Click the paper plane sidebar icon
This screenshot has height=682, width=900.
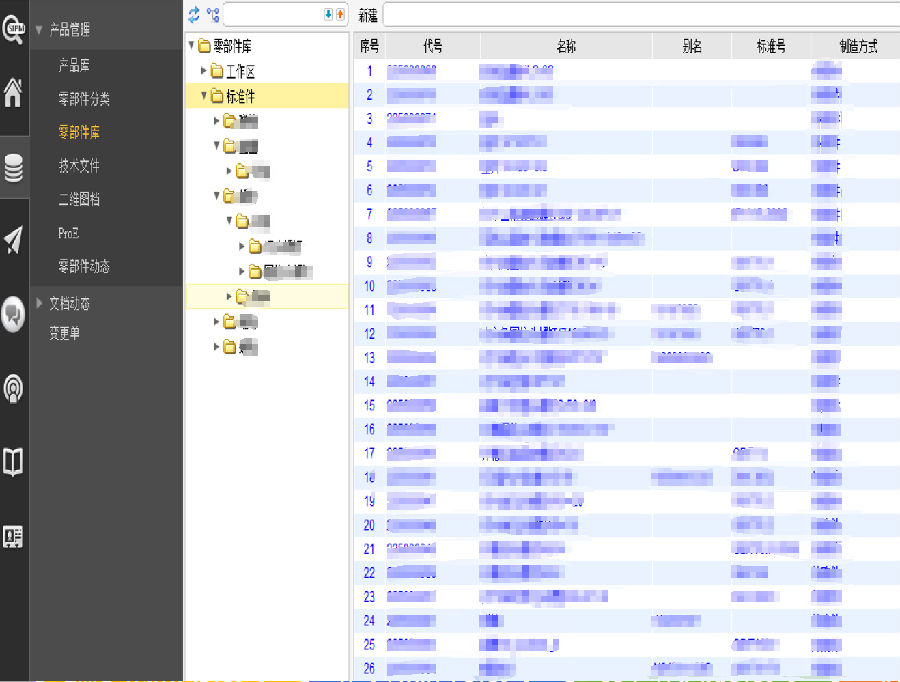pos(14,240)
